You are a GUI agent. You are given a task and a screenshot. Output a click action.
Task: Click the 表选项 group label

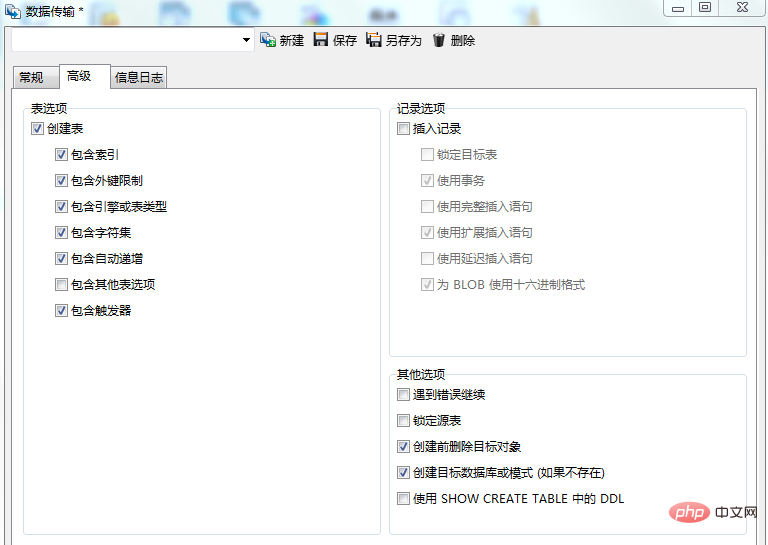48,108
